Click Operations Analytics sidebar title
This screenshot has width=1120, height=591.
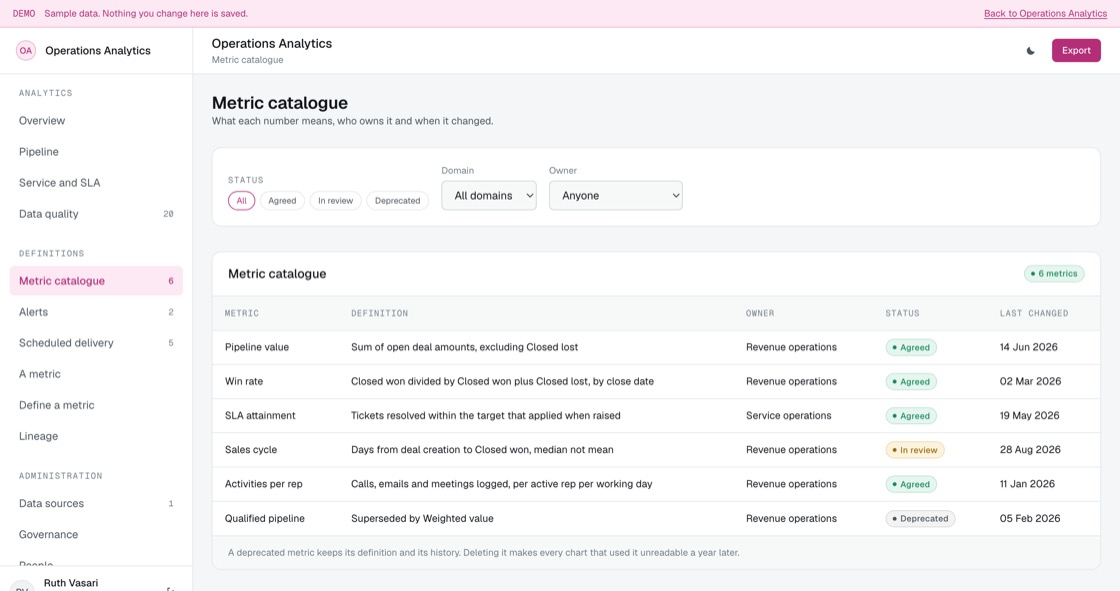coord(98,51)
